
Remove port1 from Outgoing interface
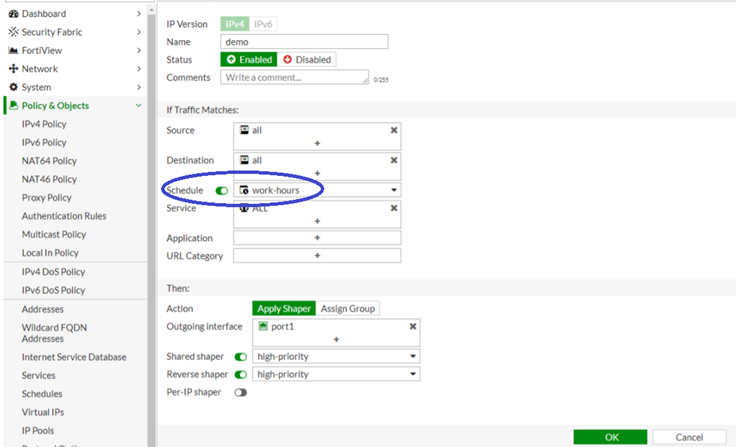pos(413,326)
